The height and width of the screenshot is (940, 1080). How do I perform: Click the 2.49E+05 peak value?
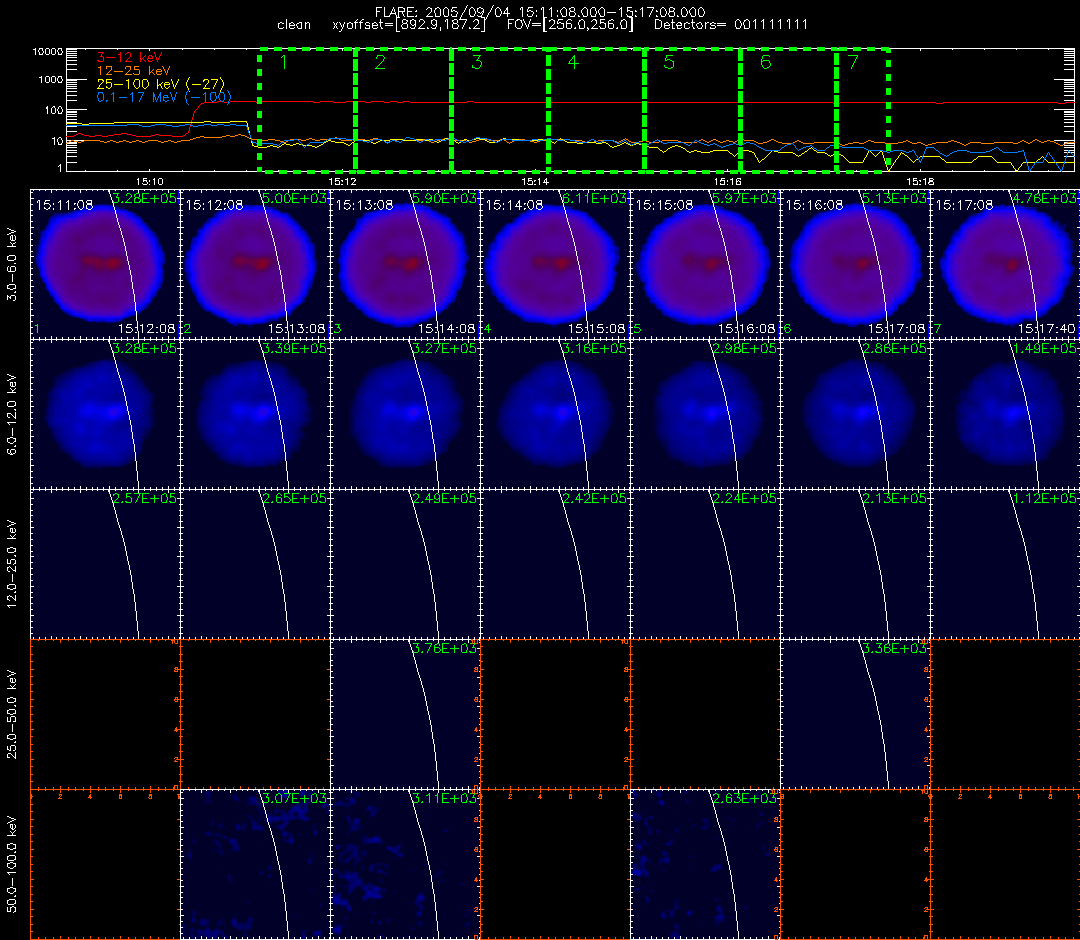click(444, 498)
